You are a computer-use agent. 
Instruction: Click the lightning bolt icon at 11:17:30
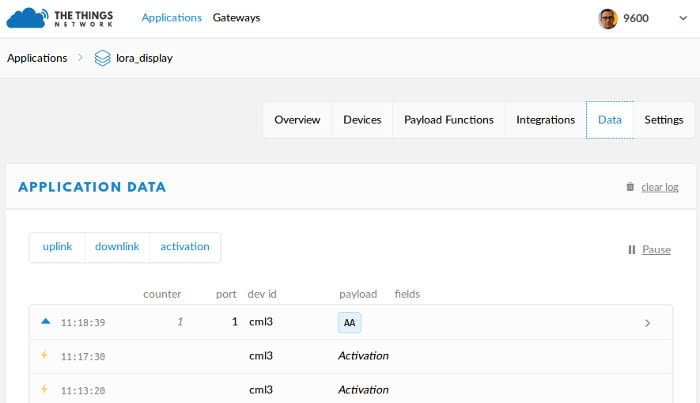tap(45, 355)
